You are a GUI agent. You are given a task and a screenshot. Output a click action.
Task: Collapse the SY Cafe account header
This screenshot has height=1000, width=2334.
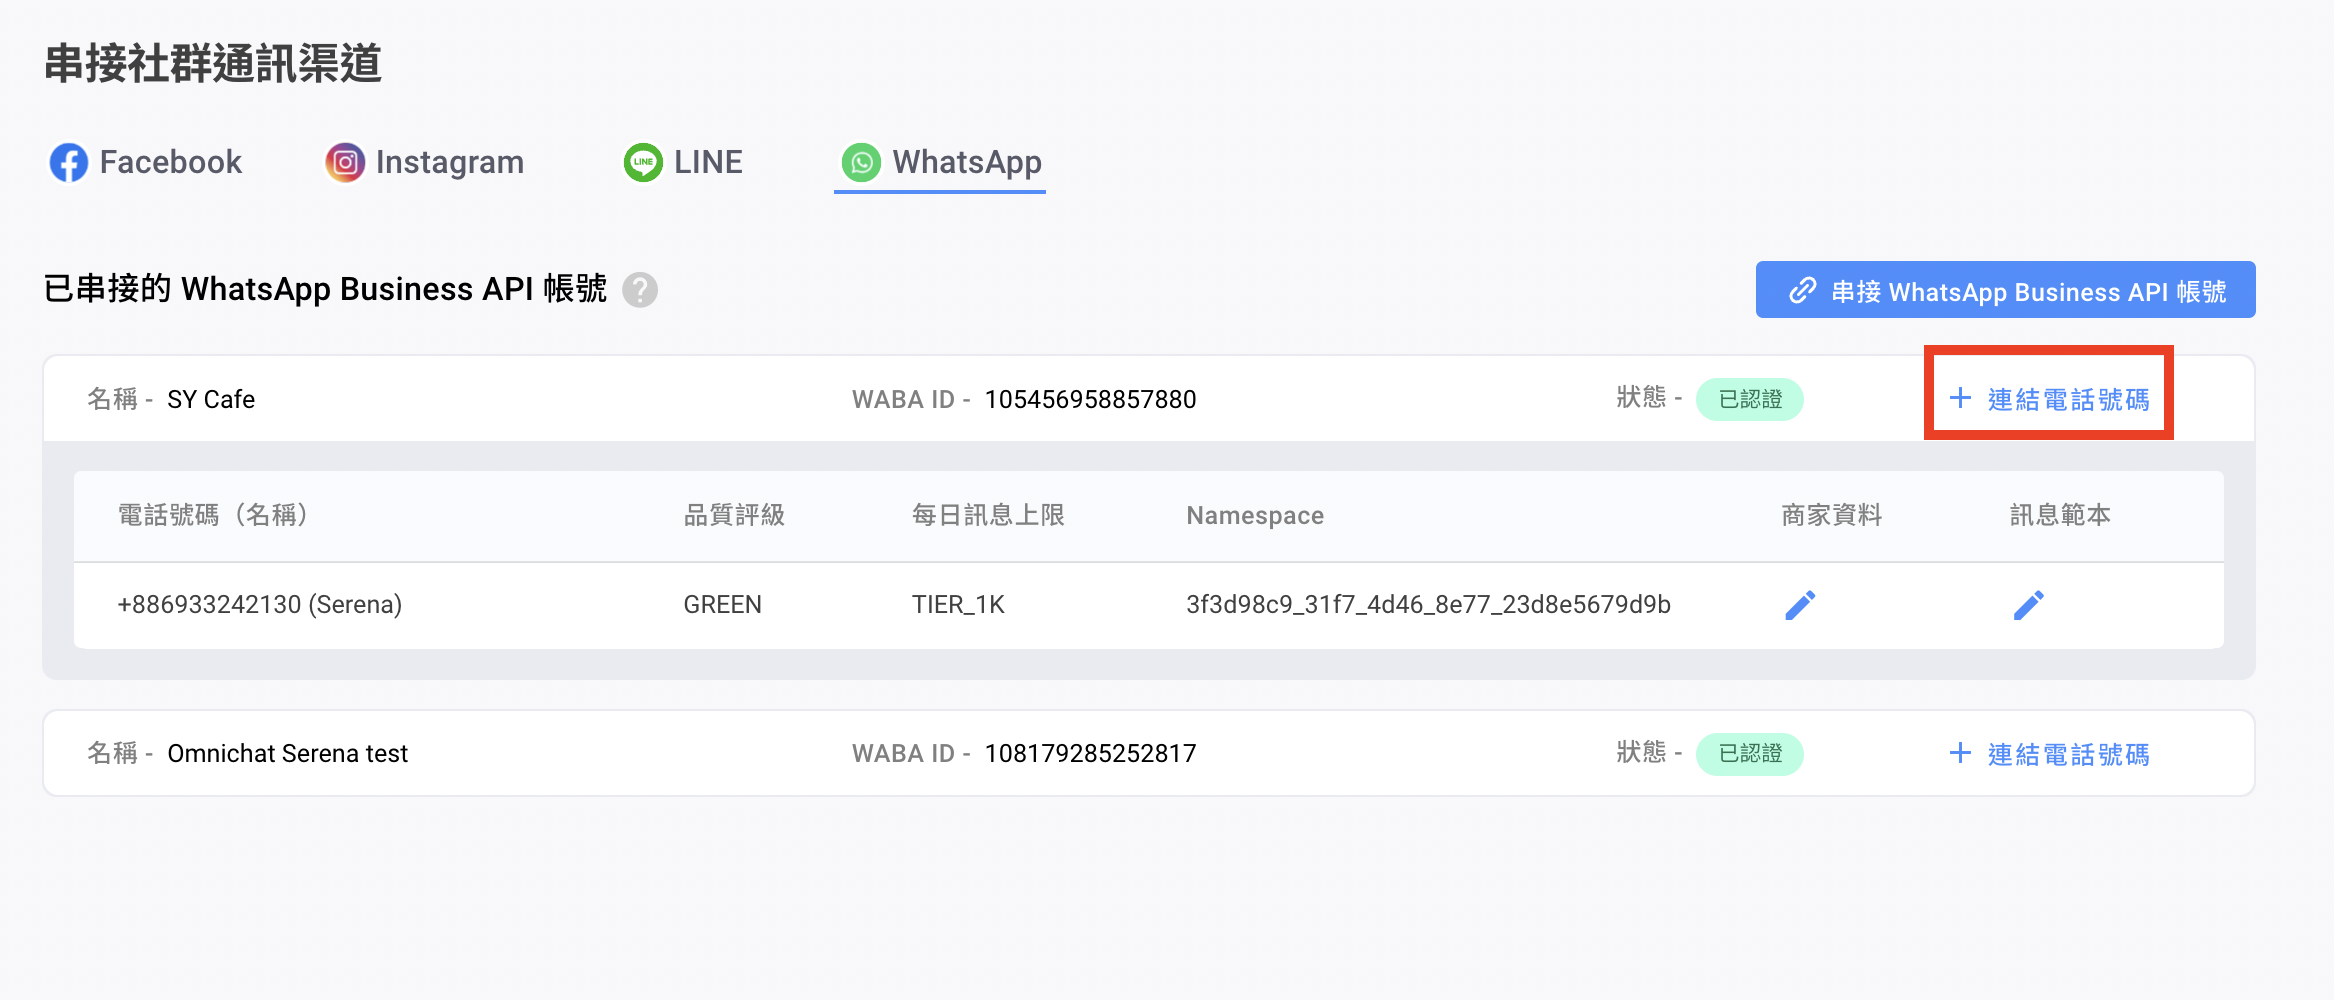(x=600, y=399)
